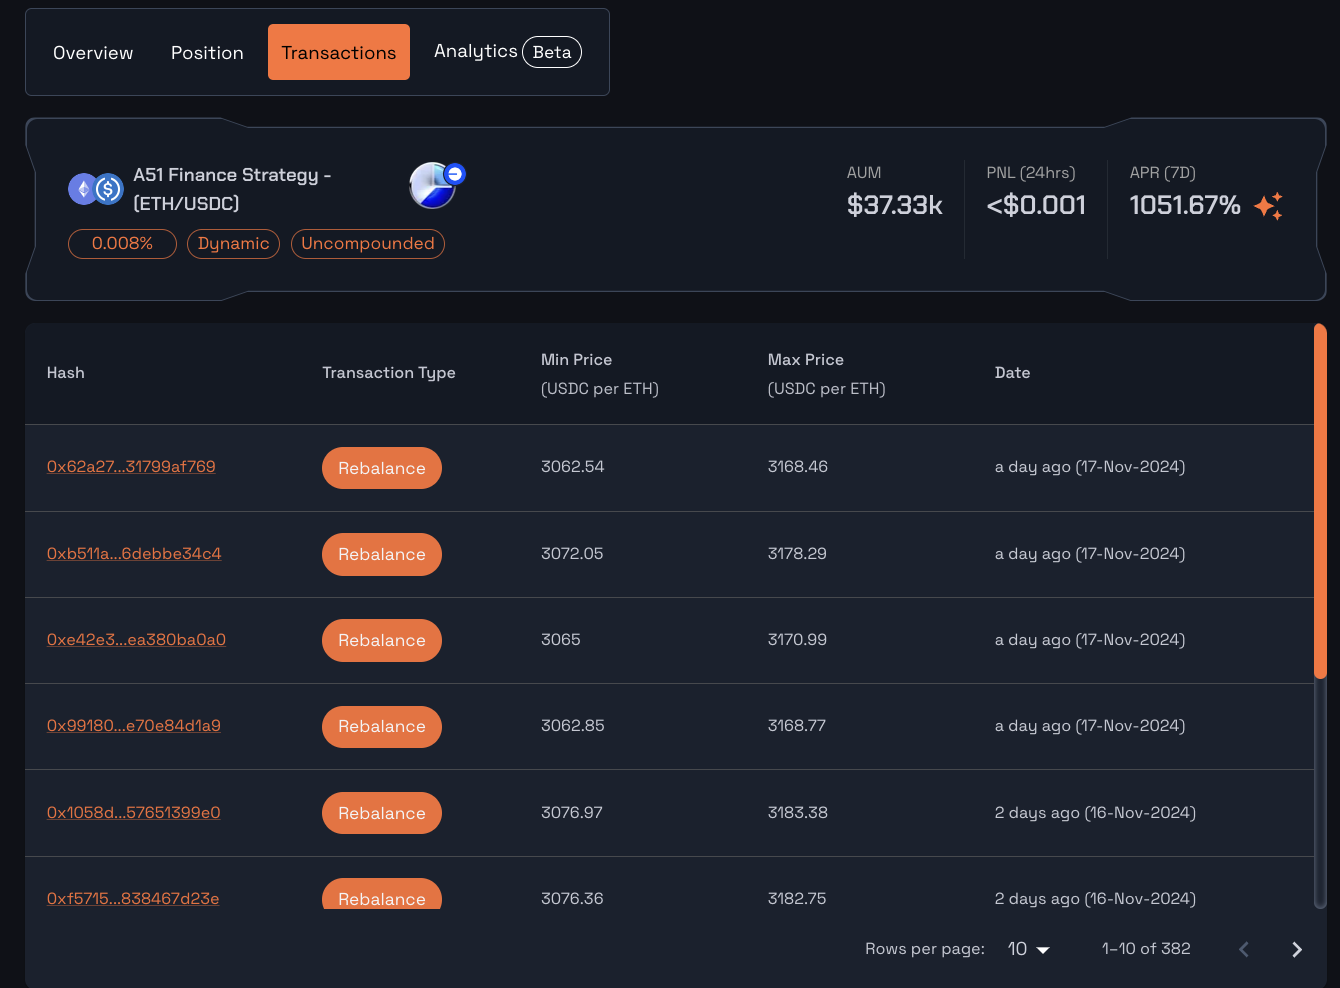
Task: Click the strategy pie chart icon
Action: 435,186
